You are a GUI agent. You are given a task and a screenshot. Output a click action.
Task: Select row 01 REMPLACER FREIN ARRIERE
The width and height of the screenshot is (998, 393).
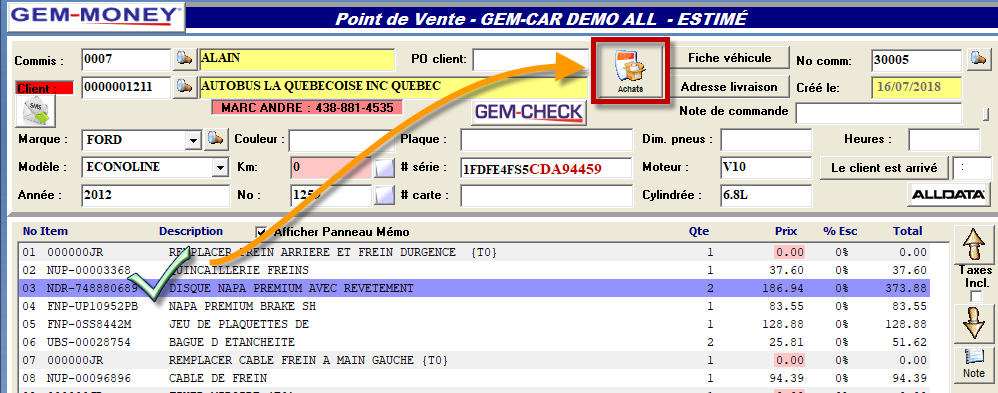[x=475, y=252]
